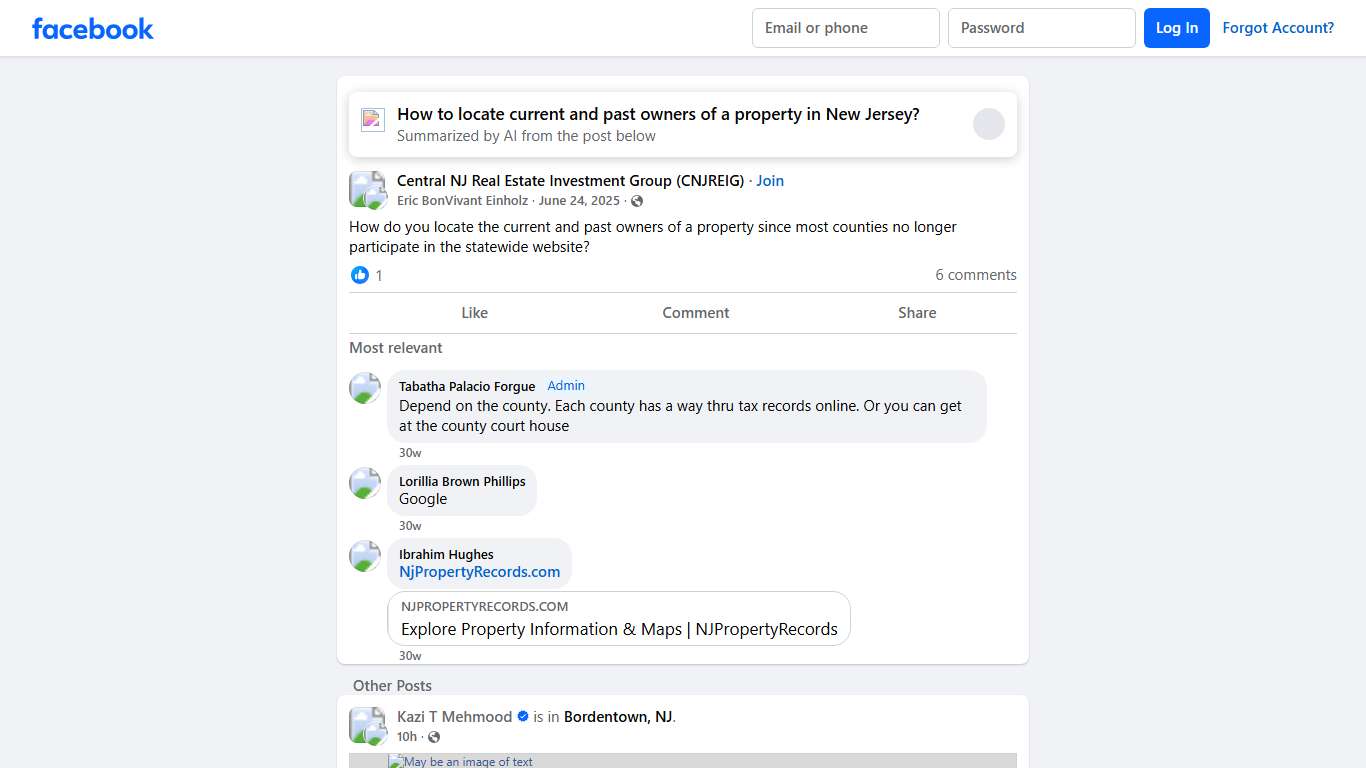1366x768 pixels.
Task: Toggle the Like button on the post
Action: 474,312
